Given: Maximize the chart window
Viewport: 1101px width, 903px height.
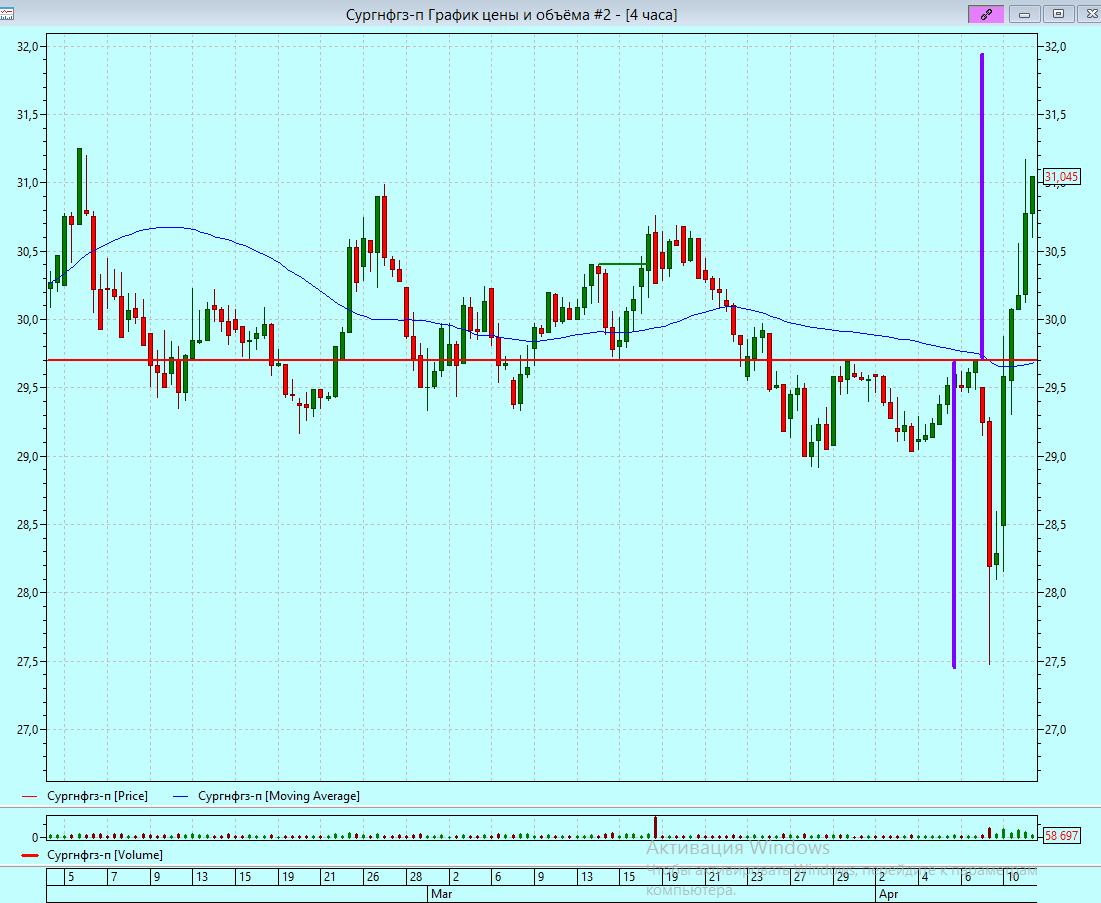Looking at the screenshot, I should tap(1058, 14).
